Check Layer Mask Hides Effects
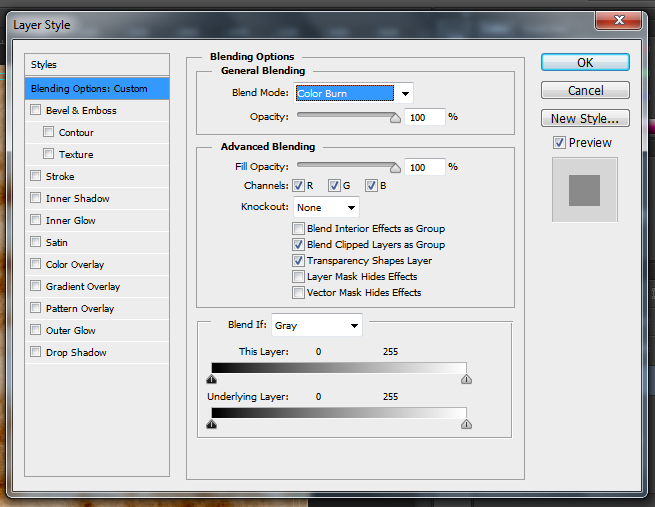Screen dimensions: 655x507 click(x=298, y=276)
